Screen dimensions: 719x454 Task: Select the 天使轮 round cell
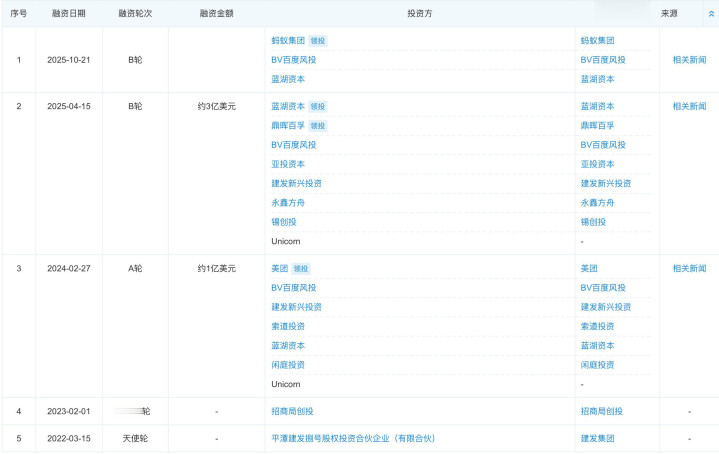(135, 438)
